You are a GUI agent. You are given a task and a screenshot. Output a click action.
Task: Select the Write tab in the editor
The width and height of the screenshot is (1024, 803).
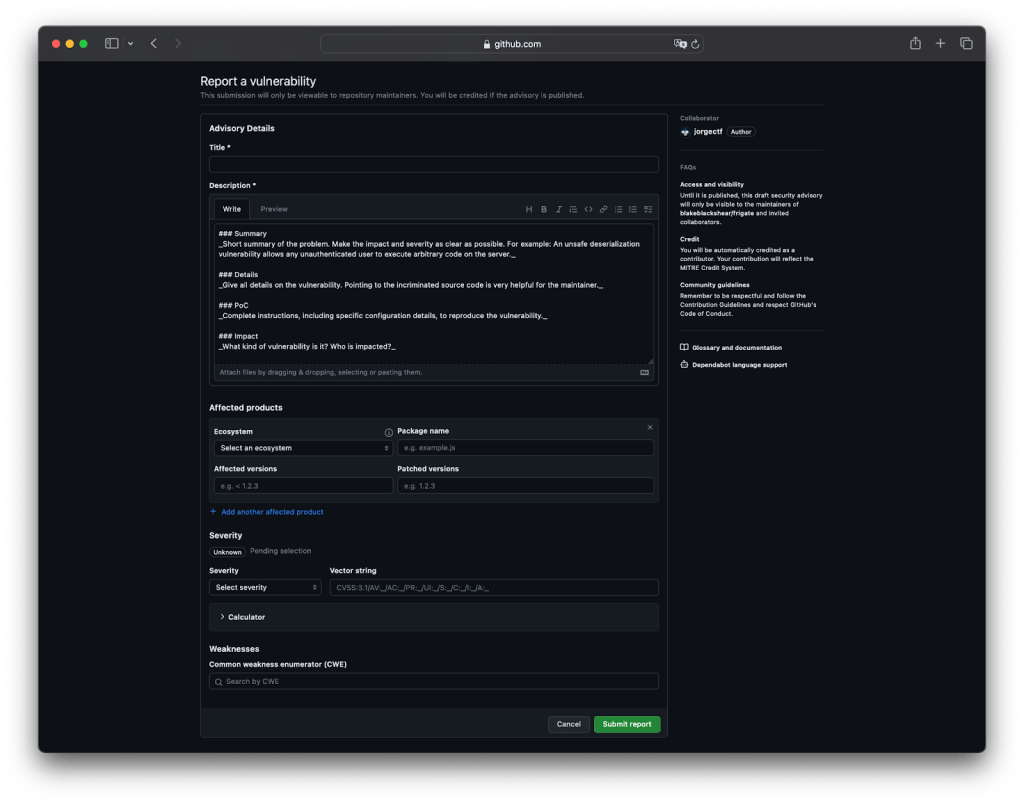pyautogui.click(x=231, y=209)
